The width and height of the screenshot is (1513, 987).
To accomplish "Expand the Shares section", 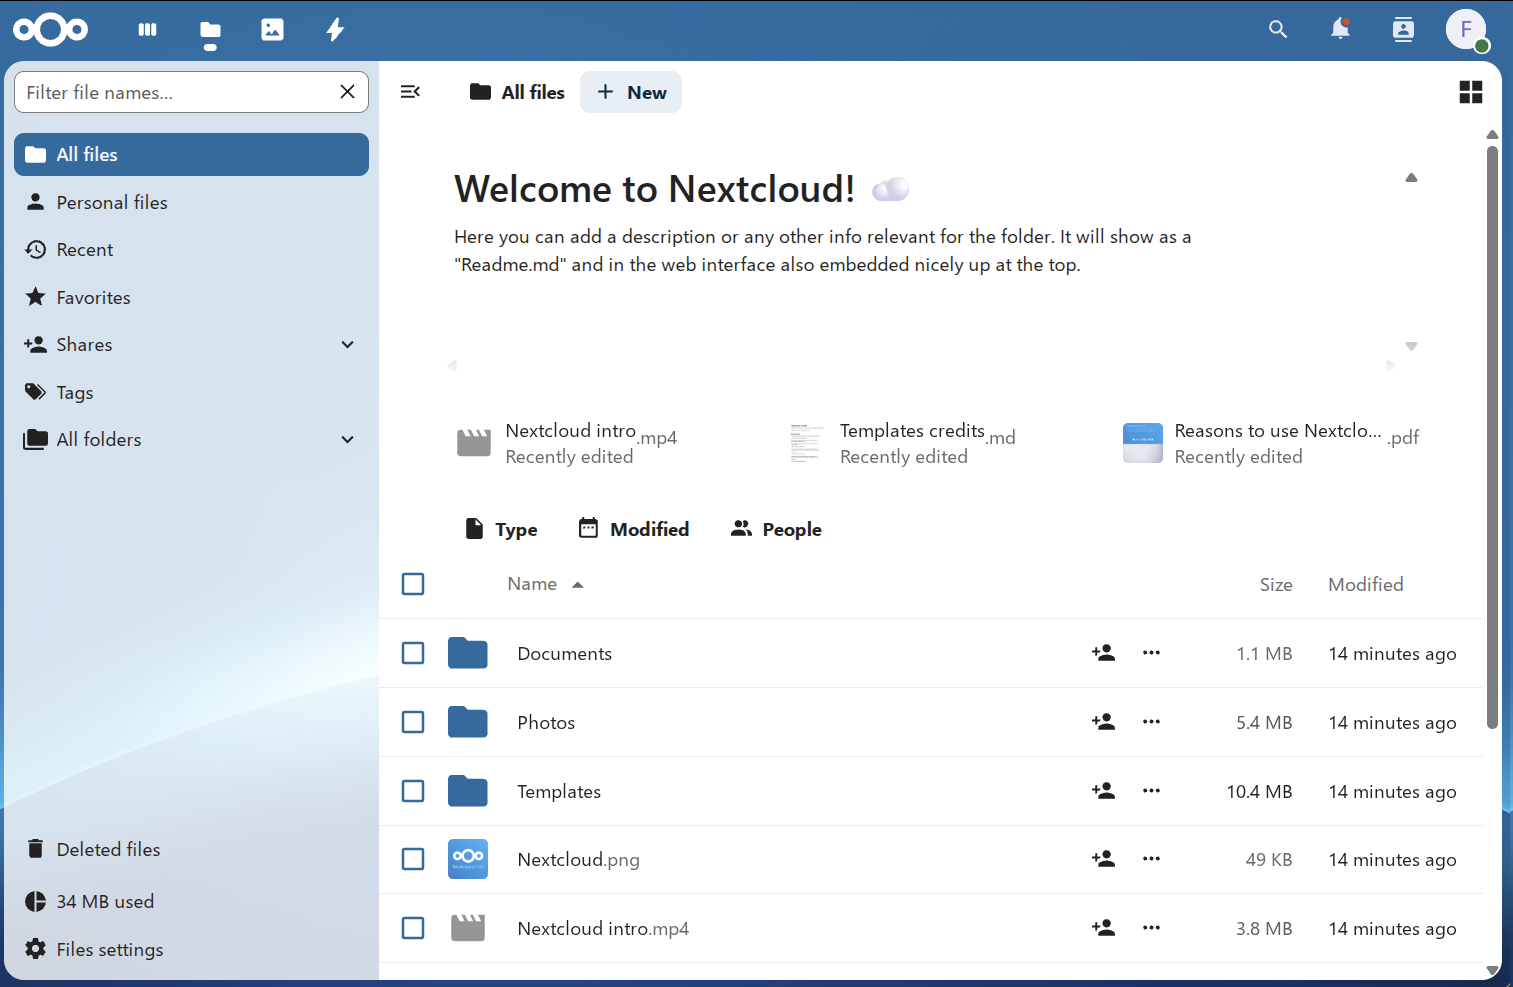I will point(348,344).
